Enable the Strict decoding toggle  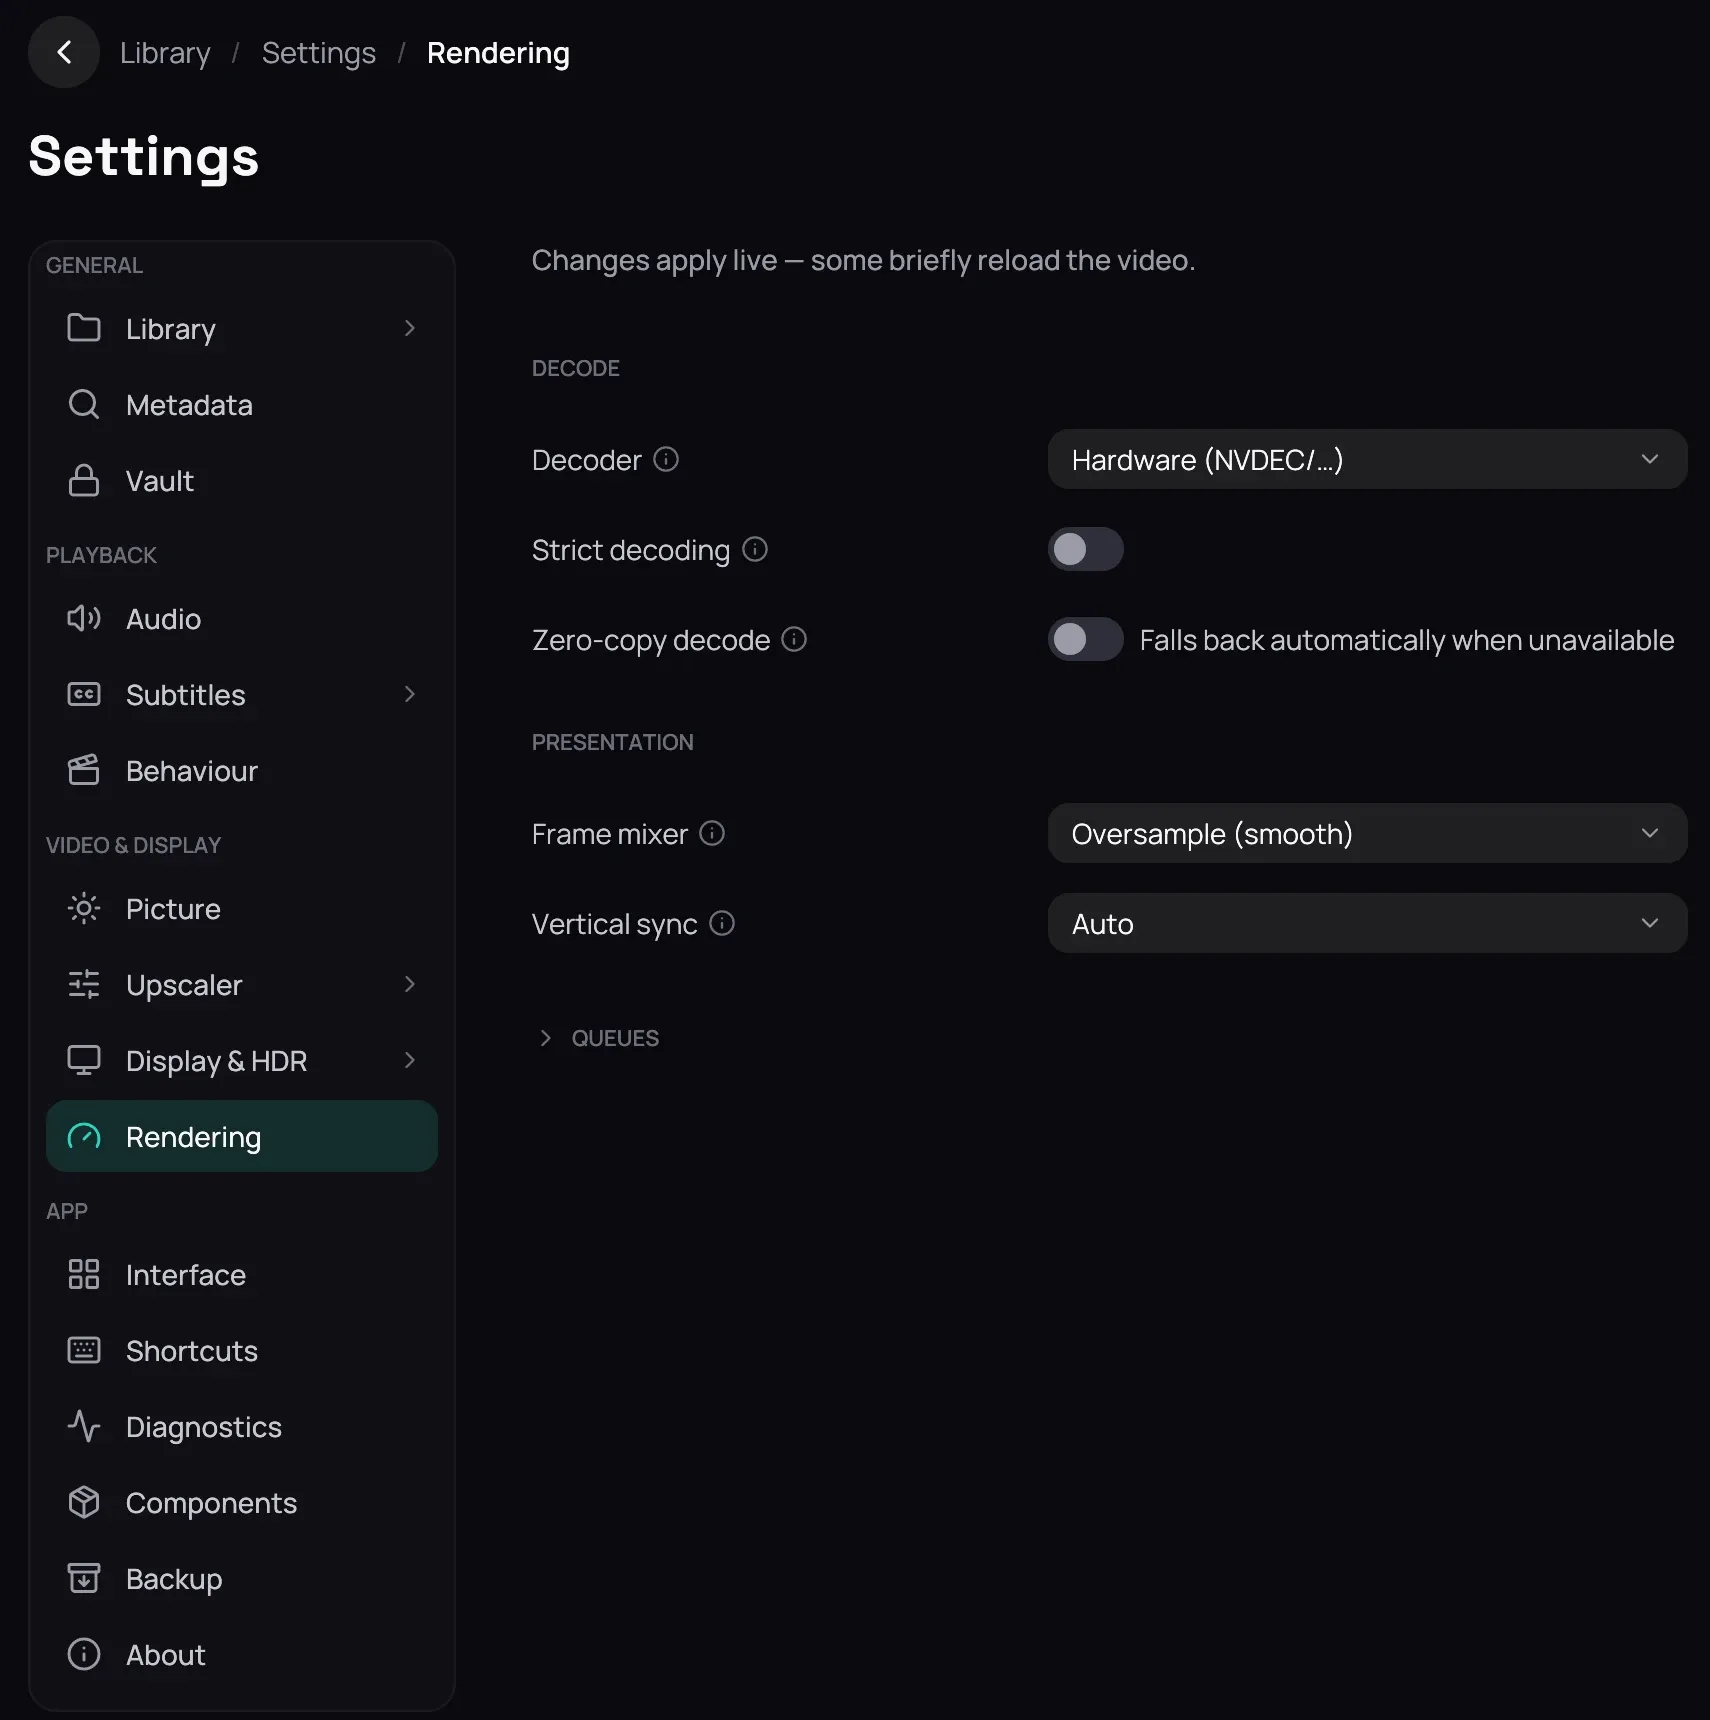point(1086,549)
